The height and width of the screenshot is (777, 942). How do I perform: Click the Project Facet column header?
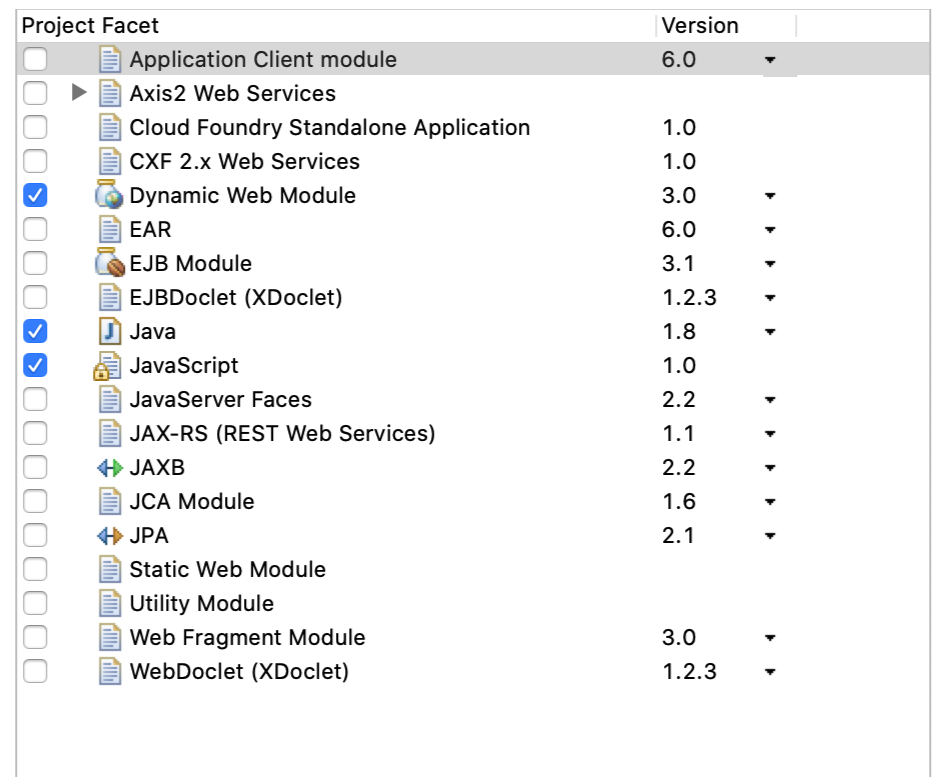click(336, 26)
